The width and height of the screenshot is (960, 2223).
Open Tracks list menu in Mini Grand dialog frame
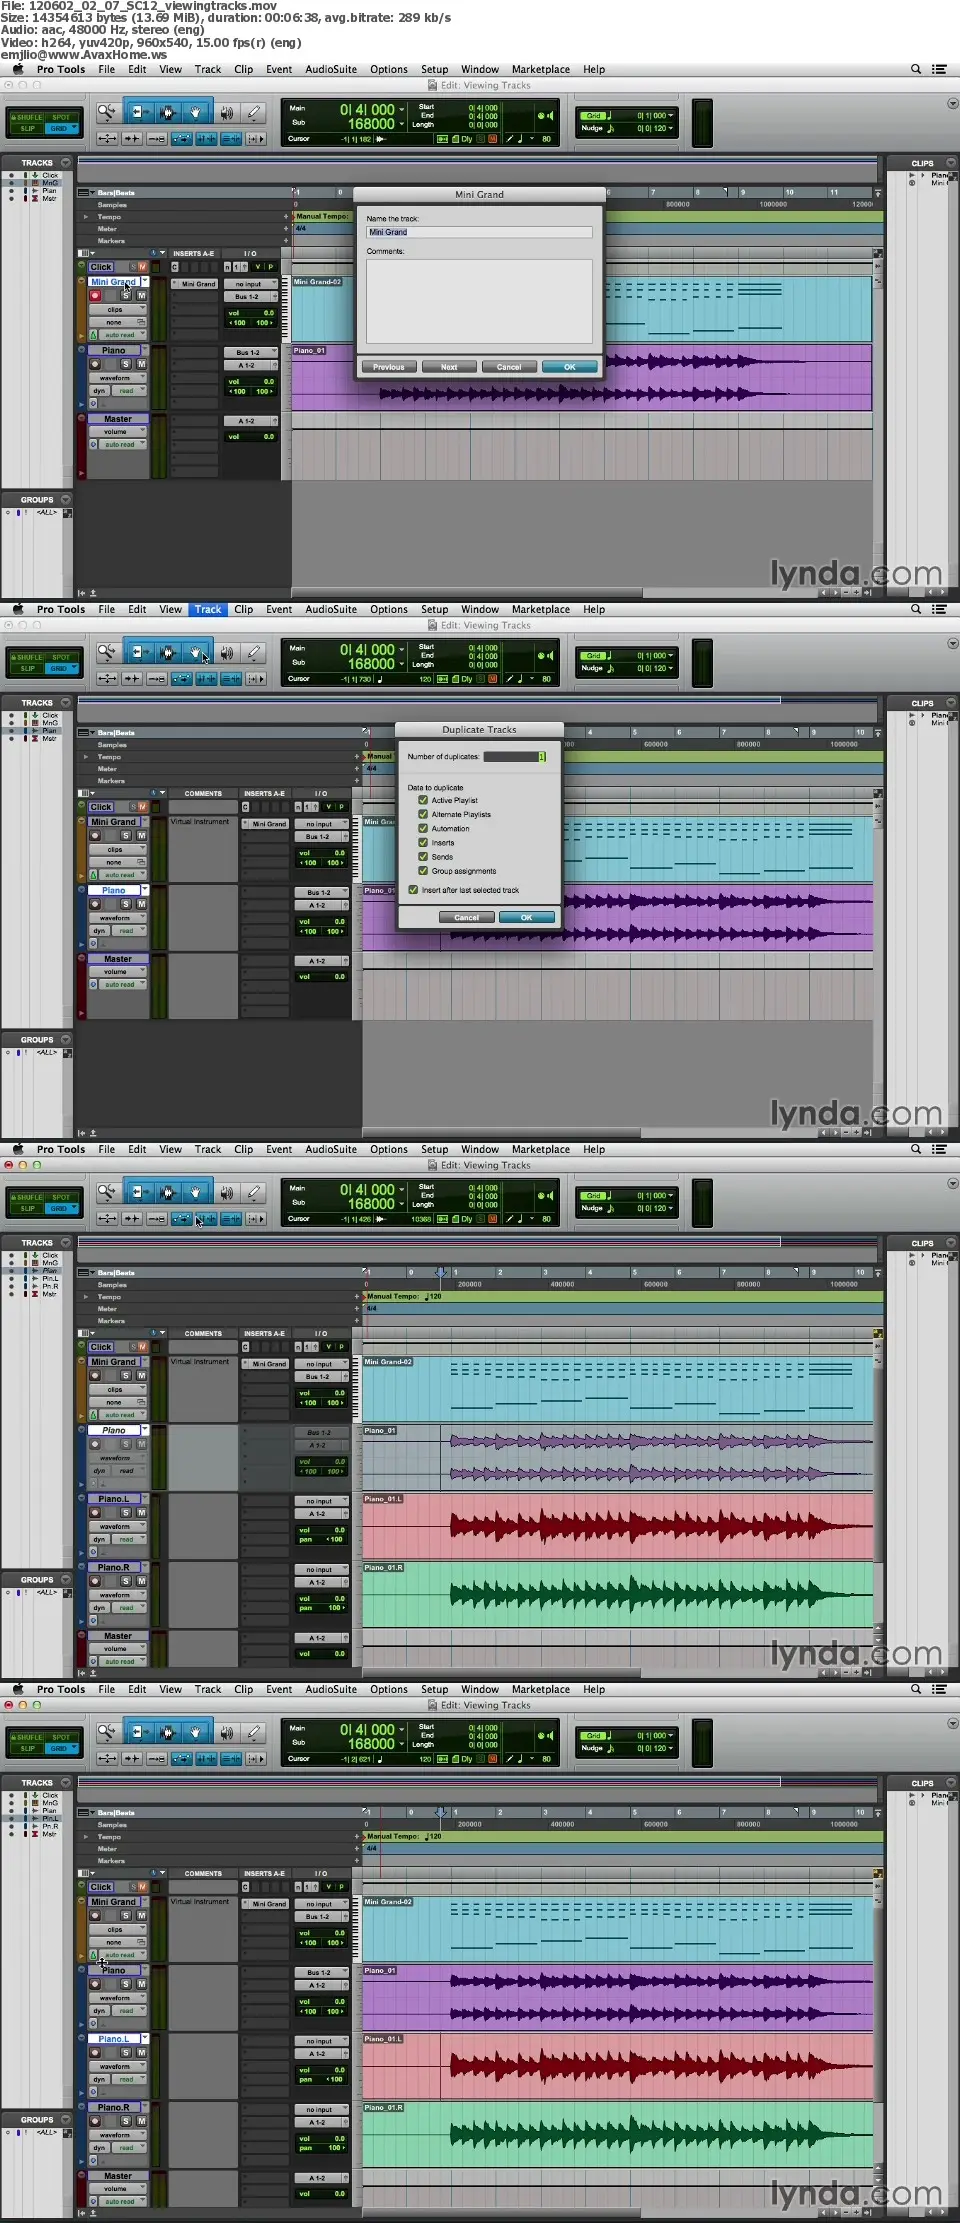[66, 162]
